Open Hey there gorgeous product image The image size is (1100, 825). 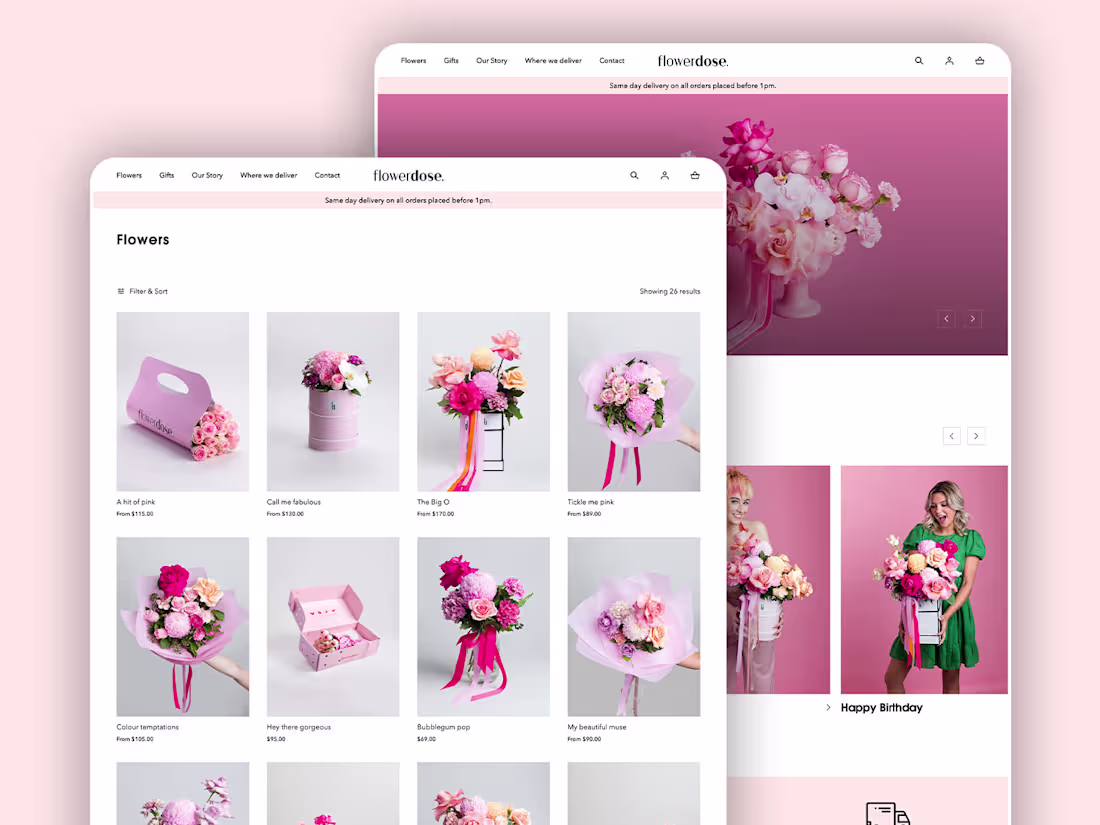coord(333,626)
